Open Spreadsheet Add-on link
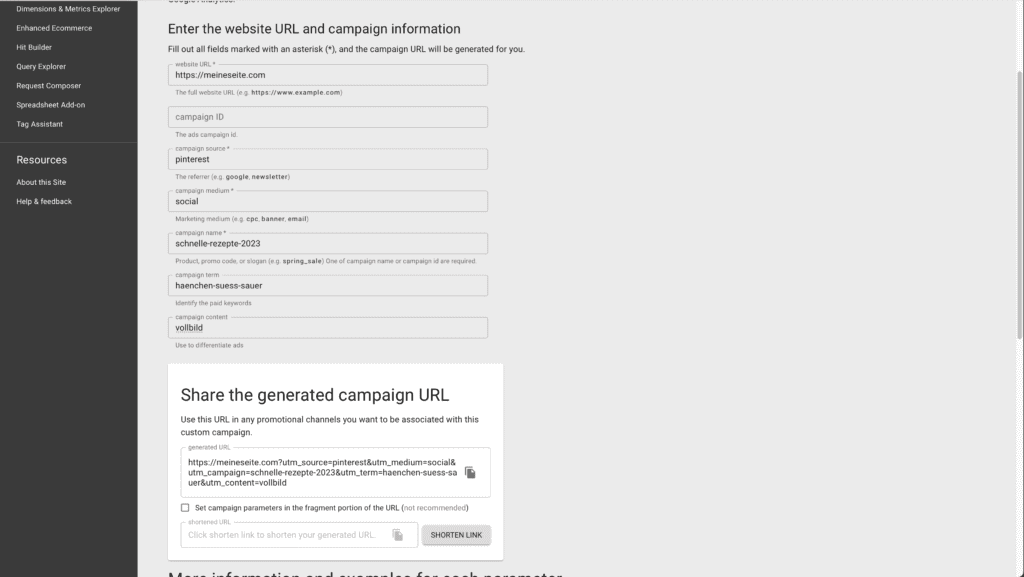 point(50,104)
